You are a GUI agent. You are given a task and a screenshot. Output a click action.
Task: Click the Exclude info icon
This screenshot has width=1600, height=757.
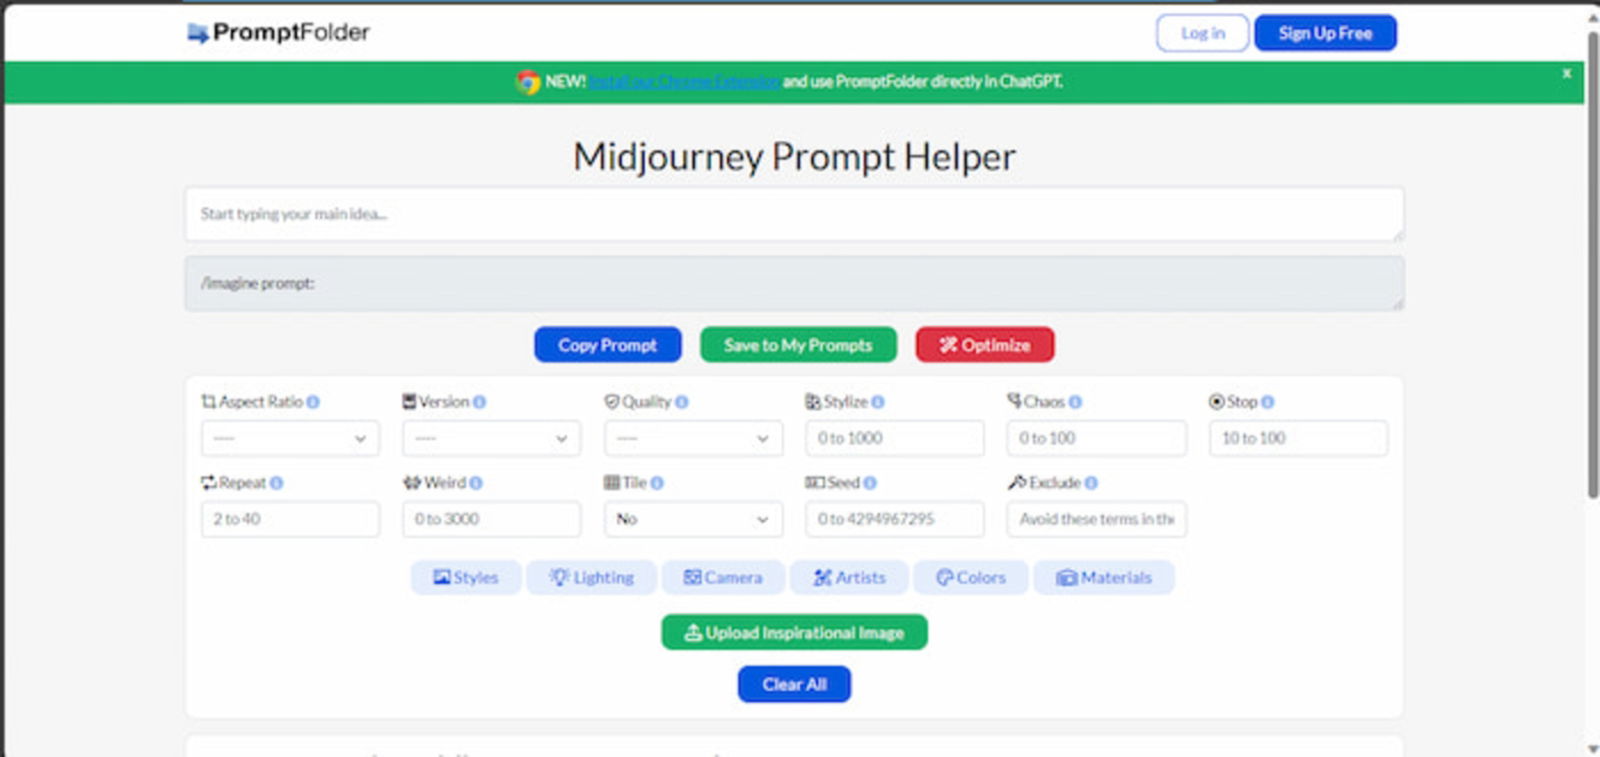point(1091,483)
